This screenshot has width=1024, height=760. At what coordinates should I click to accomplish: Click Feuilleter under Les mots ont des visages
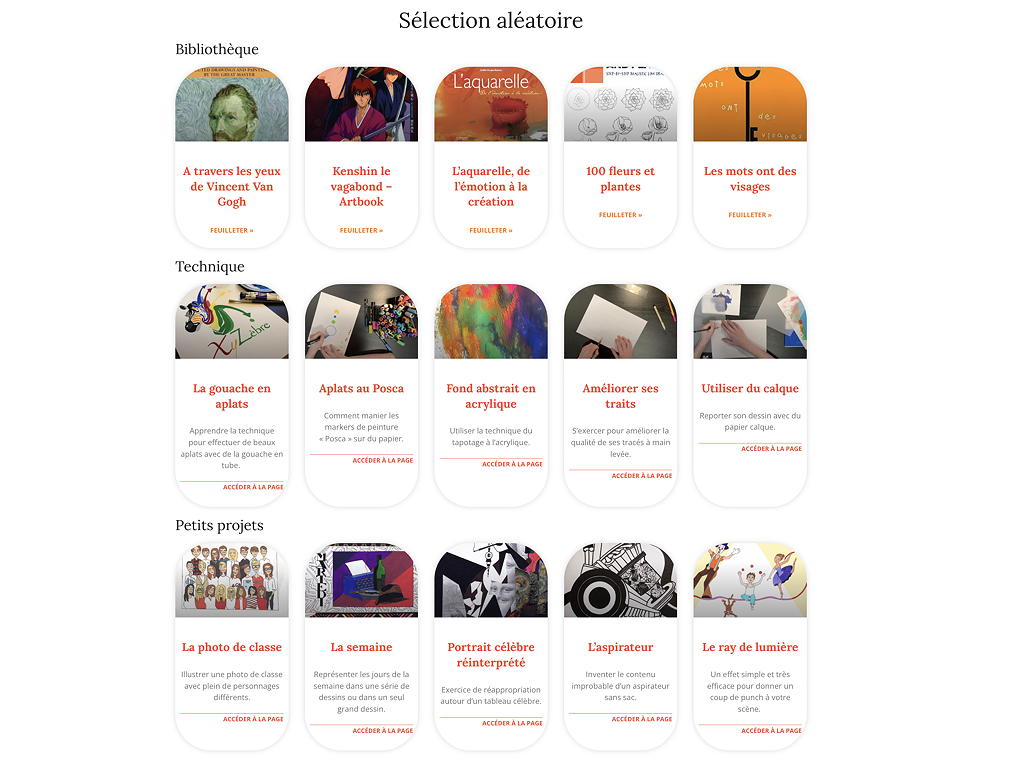(750, 215)
